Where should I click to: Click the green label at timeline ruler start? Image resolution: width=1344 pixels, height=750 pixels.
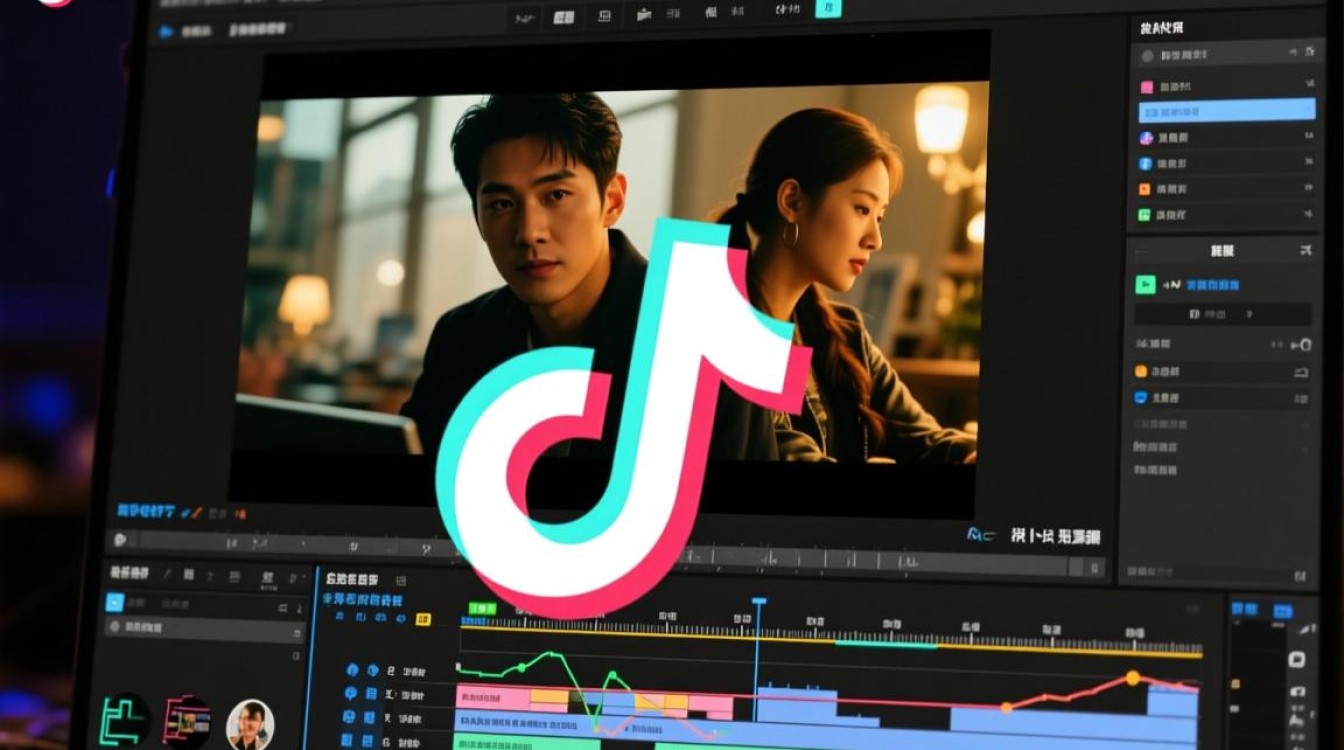coord(482,608)
